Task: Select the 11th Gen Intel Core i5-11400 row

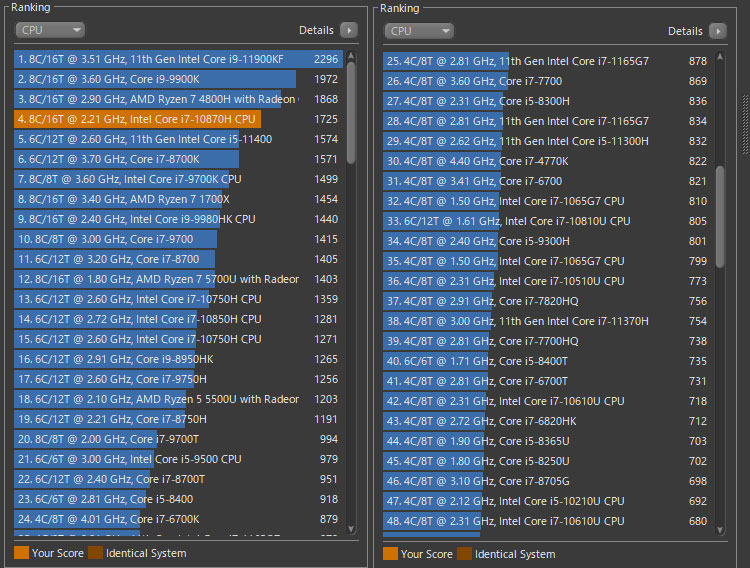Action: [x=178, y=139]
